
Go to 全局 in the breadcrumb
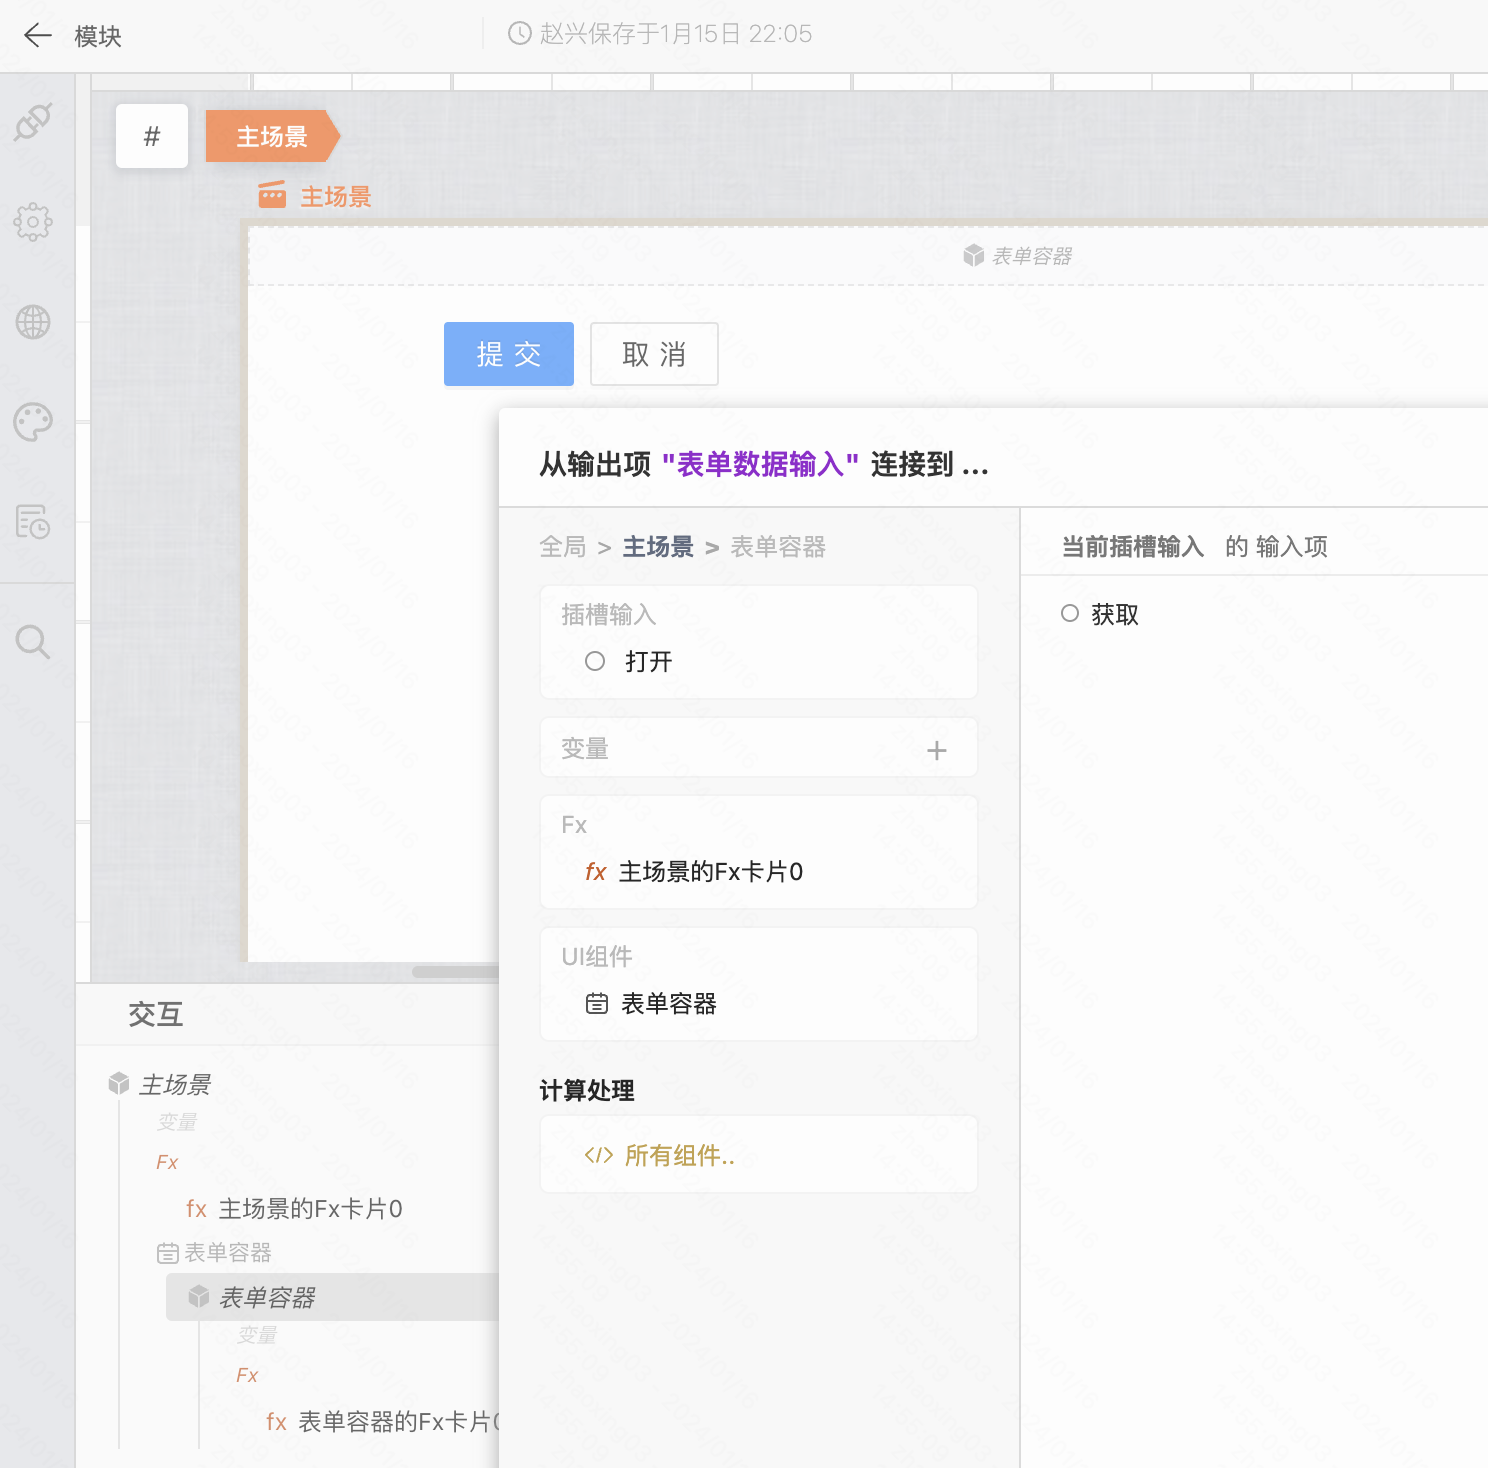tap(563, 547)
